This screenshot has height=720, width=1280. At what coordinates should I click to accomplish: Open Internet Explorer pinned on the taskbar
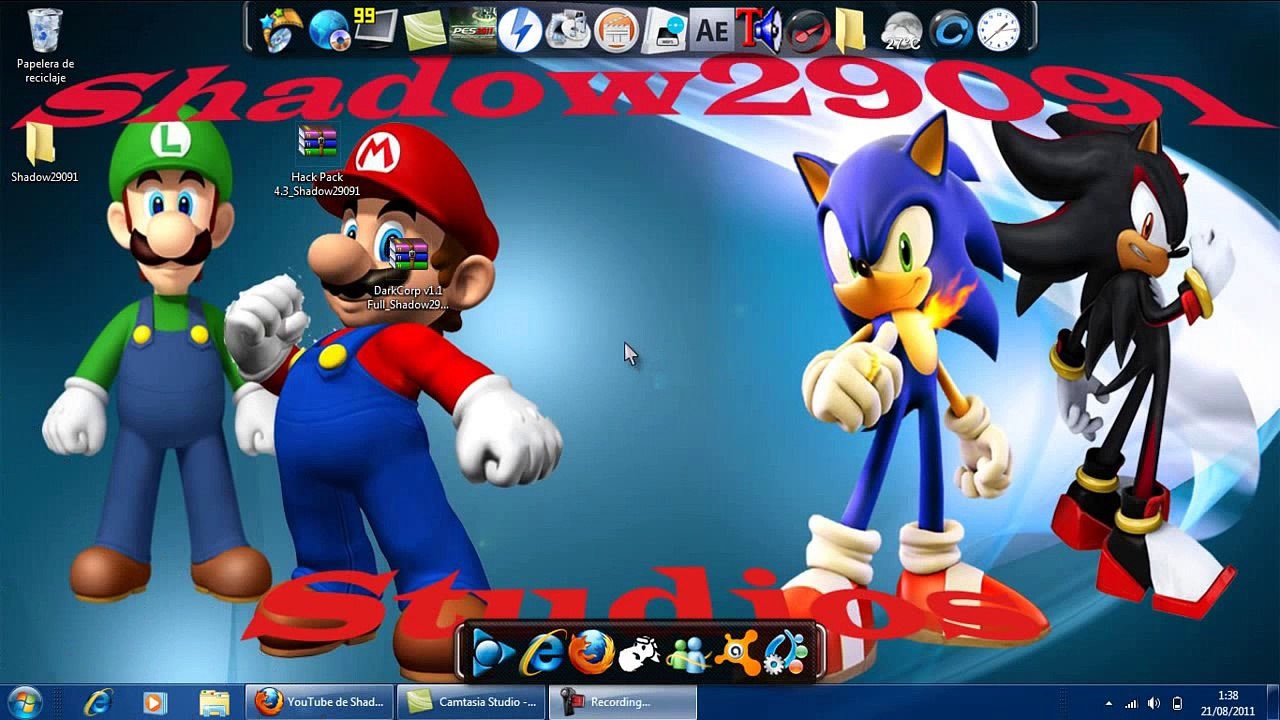pyautogui.click(x=97, y=702)
